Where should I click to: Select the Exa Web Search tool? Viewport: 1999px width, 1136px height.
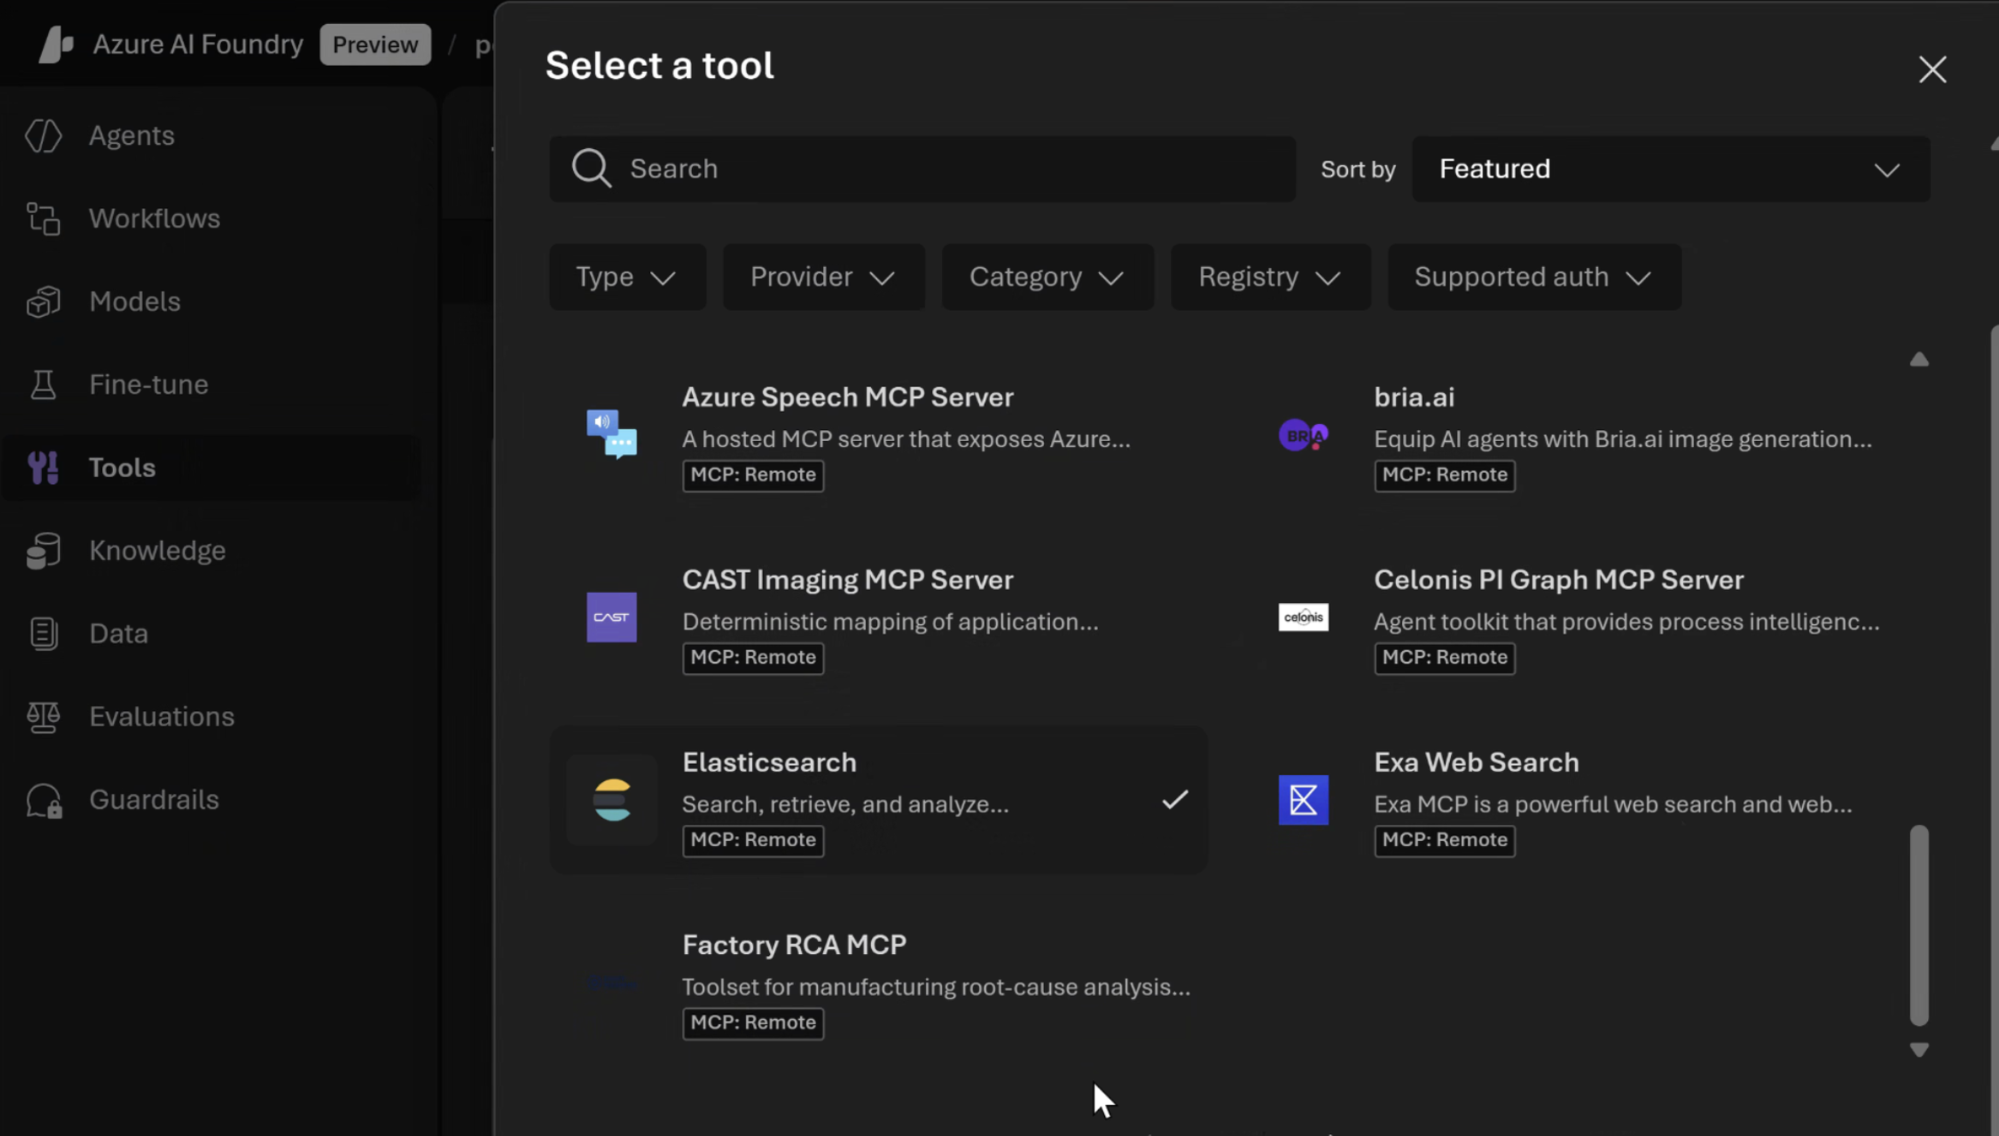[x=1476, y=762]
